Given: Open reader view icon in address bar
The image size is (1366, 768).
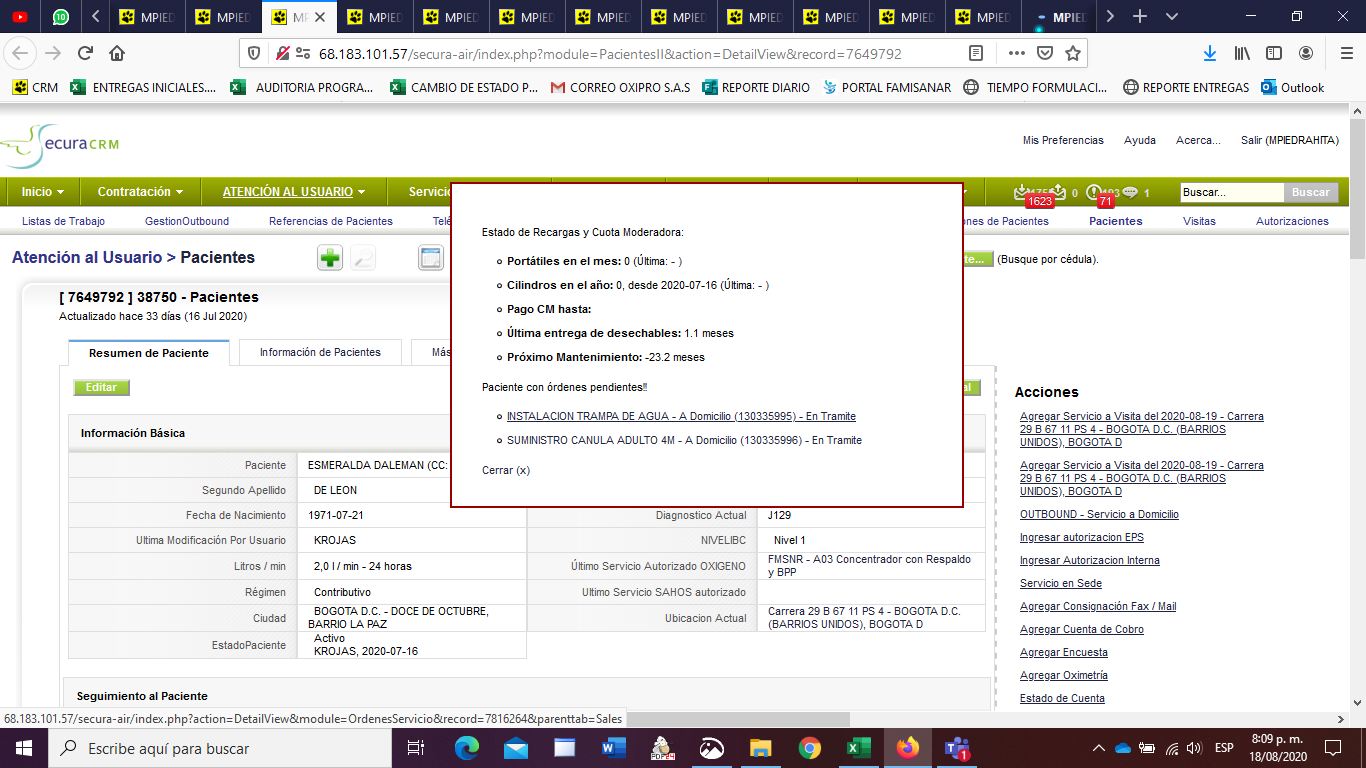Looking at the screenshot, I should (976, 53).
